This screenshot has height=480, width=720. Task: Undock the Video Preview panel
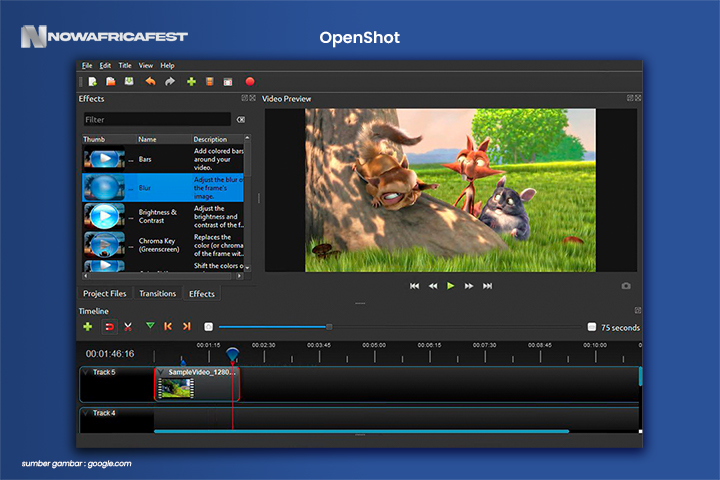click(x=630, y=98)
